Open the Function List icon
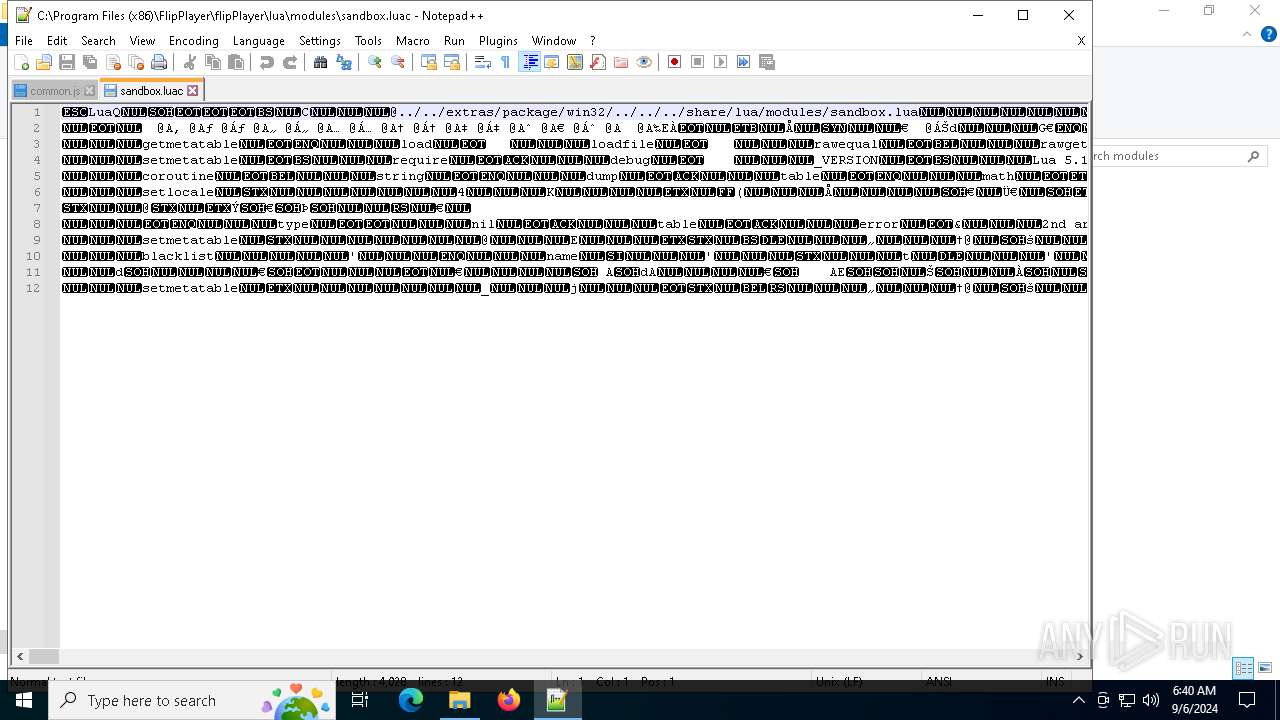Image resolution: width=1280 pixels, height=720 pixels. coord(597,62)
